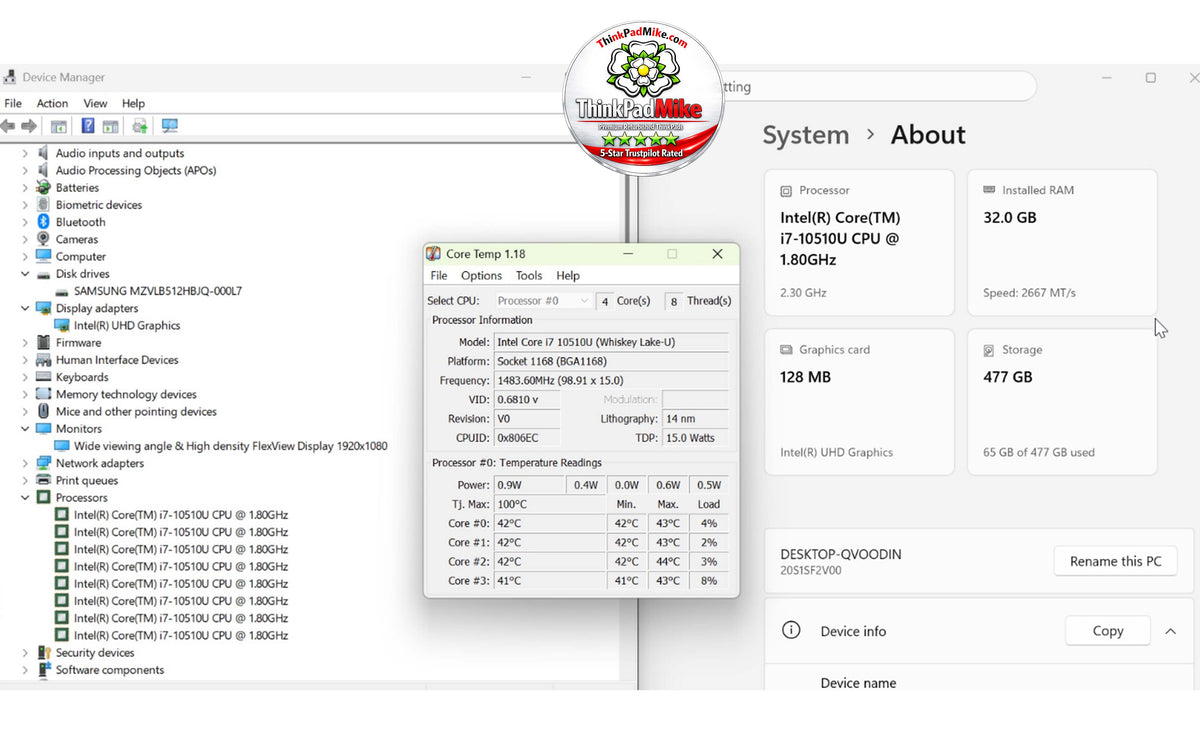Select the Keyboards category icon
Image resolution: width=1200 pixels, height=754 pixels.
pyautogui.click(x=43, y=377)
